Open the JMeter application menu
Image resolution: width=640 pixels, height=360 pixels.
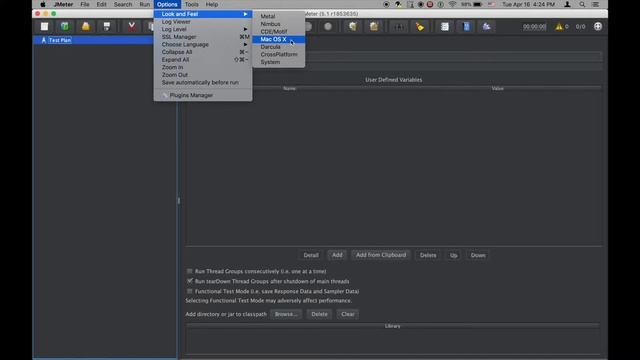[64, 4]
